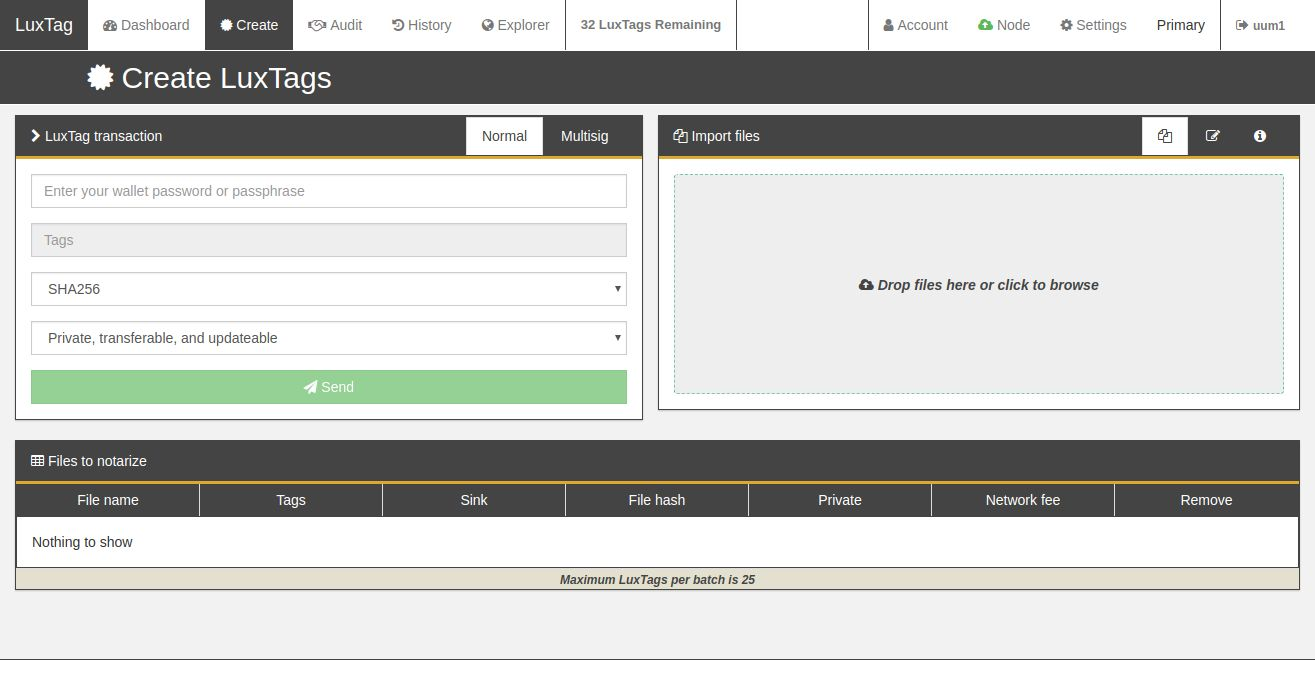Open the Private, transferable, updateable dropdown
This screenshot has height=678, width=1315.
coord(329,338)
